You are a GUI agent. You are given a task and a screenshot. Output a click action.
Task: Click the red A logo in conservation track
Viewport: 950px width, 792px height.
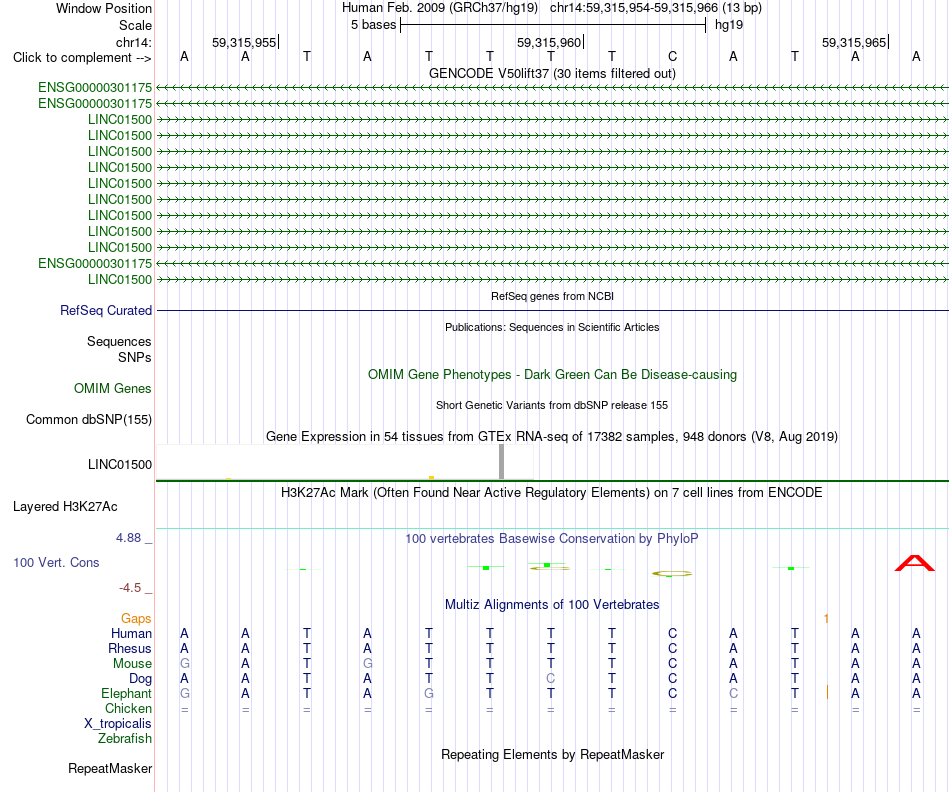point(915,563)
